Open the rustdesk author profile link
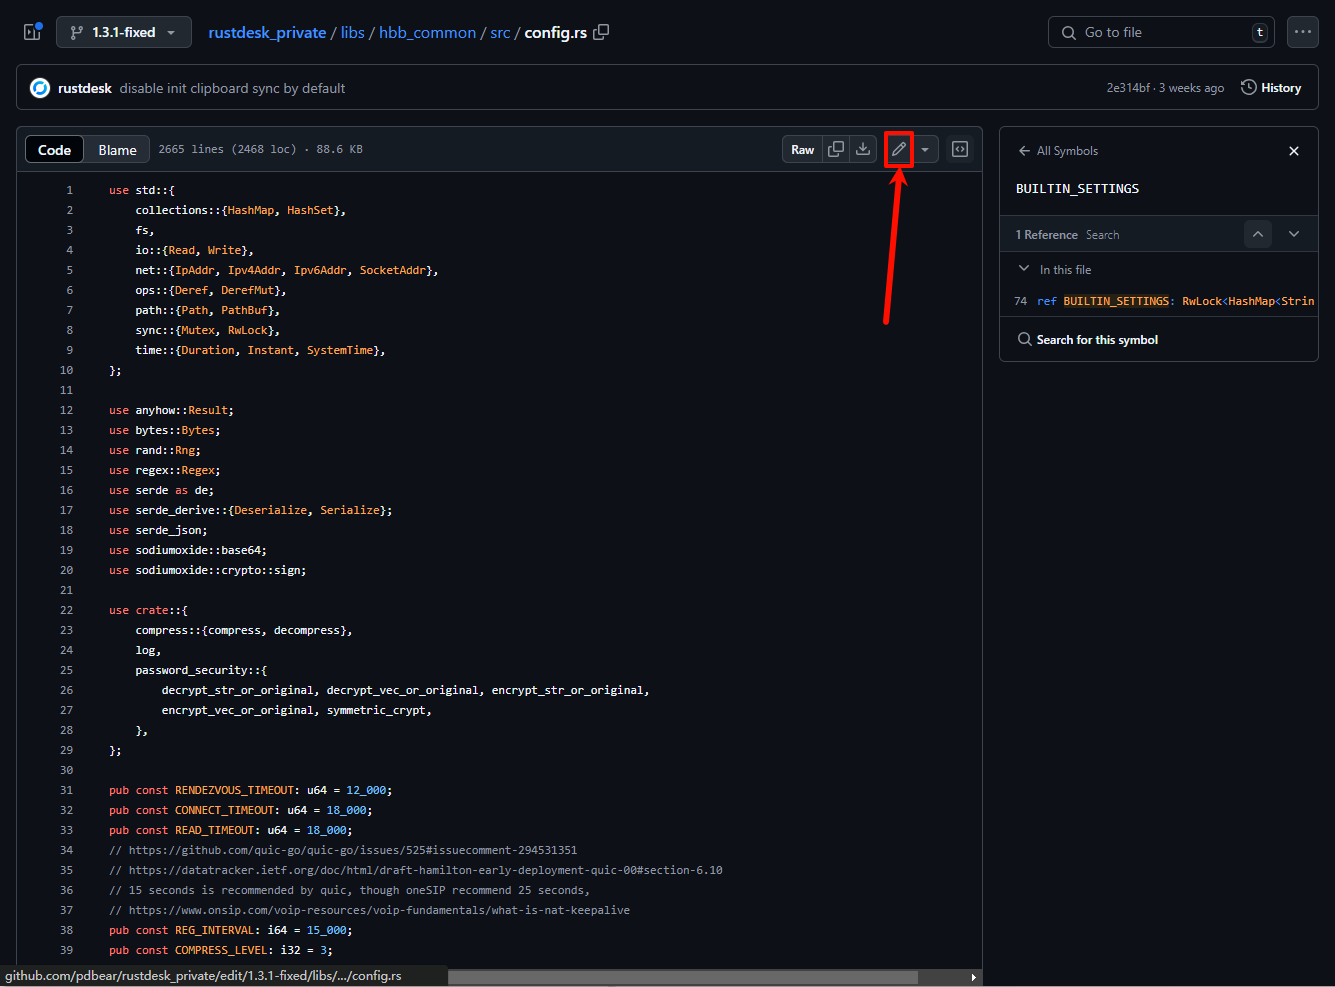Viewport: 1335px width, 987px height. [85, 88]
